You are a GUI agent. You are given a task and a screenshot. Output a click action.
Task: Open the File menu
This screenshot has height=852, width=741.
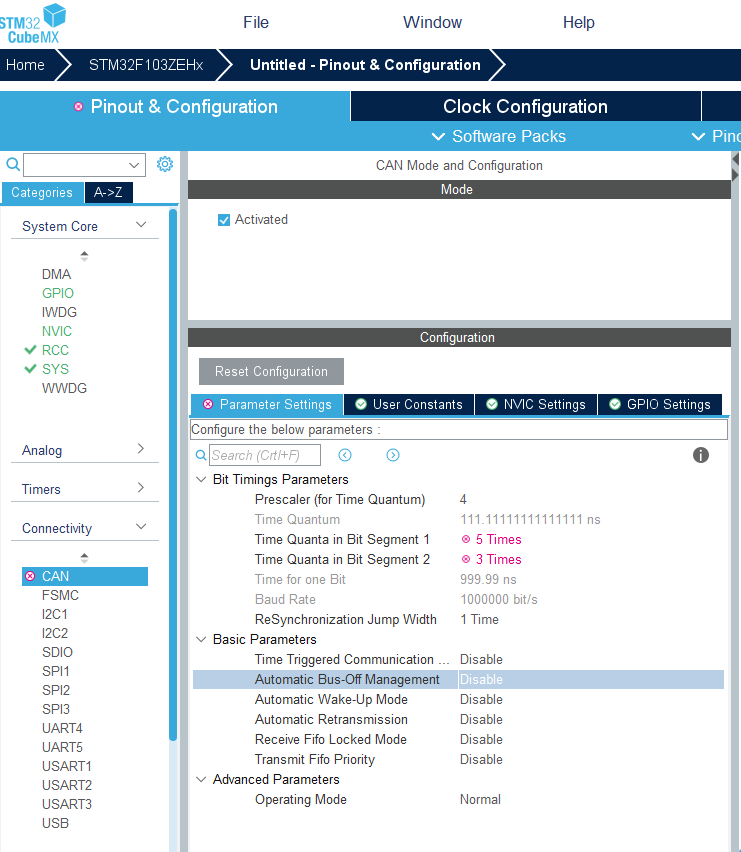tap(256, 22)
